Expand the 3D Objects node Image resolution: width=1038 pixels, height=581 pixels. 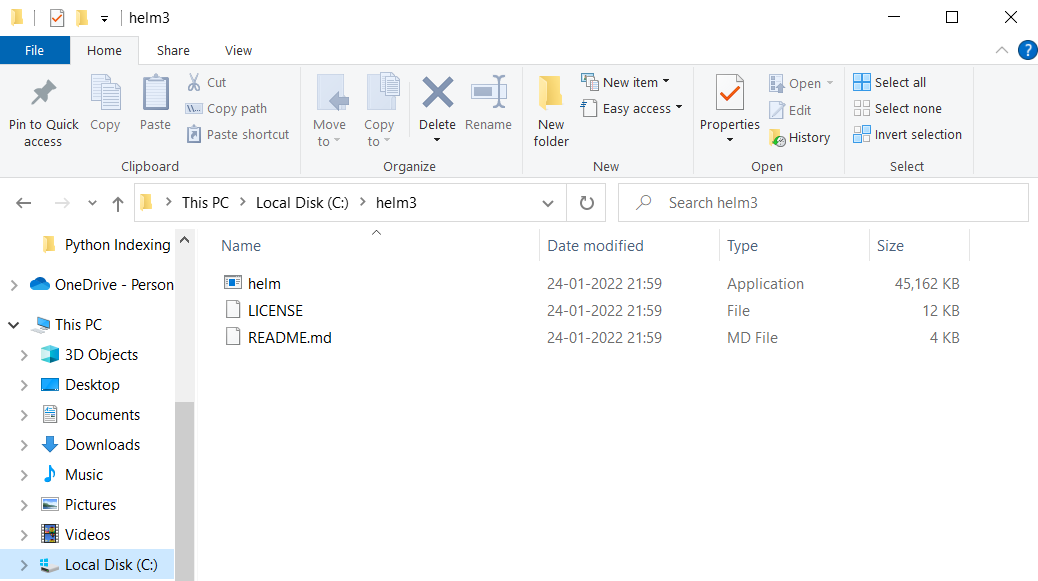pos(24,355)
